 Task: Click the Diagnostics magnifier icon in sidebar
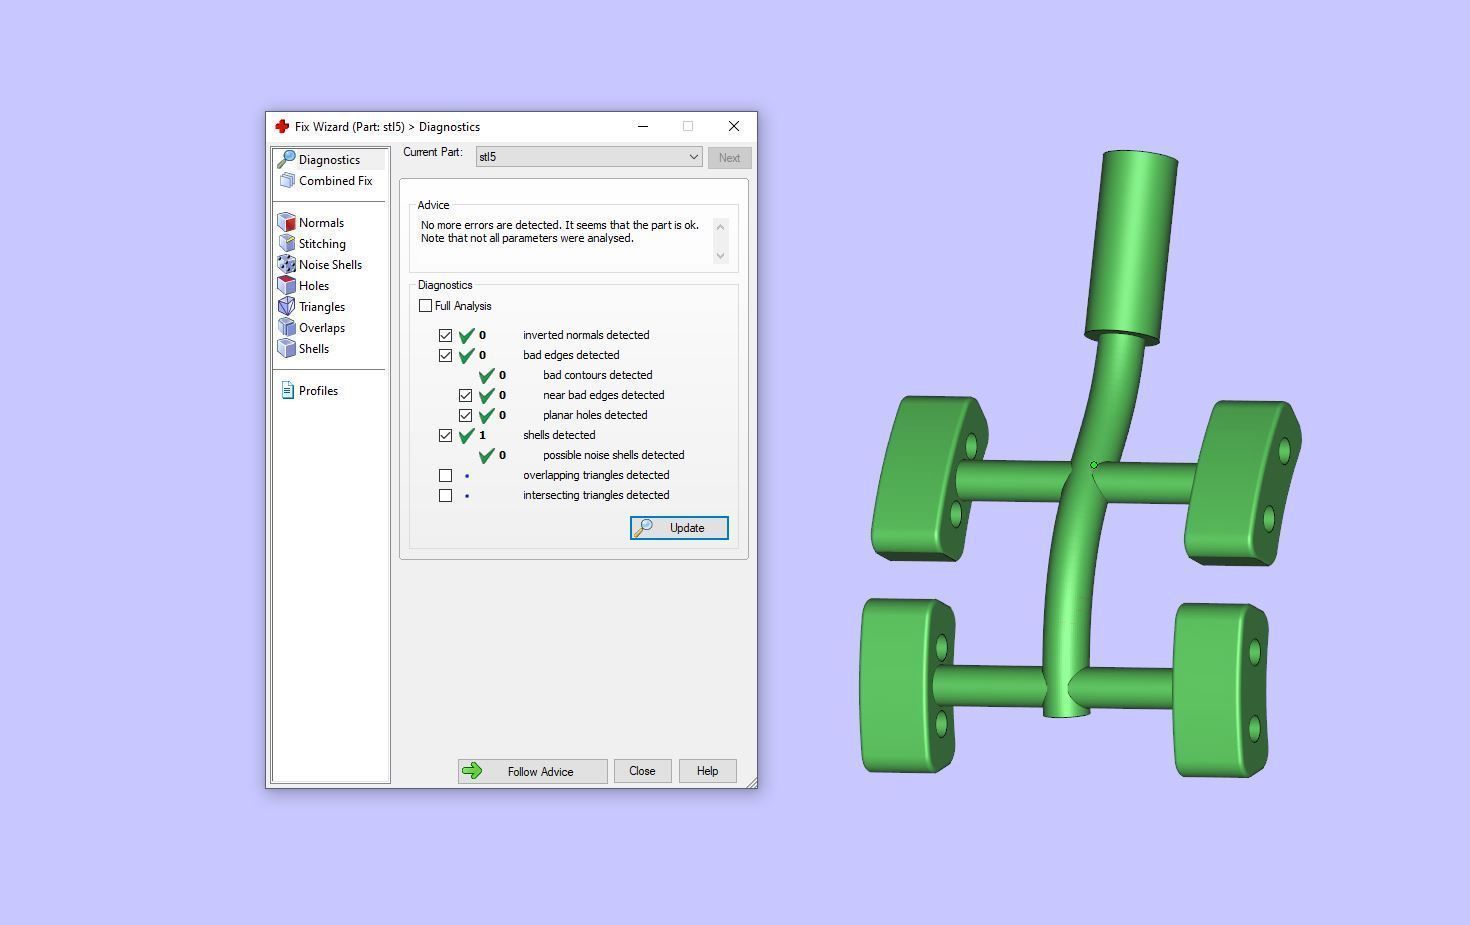point(286,159)
